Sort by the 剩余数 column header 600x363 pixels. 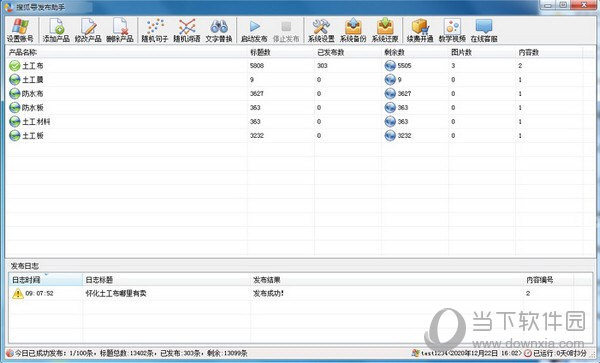(x=415, y=52)
